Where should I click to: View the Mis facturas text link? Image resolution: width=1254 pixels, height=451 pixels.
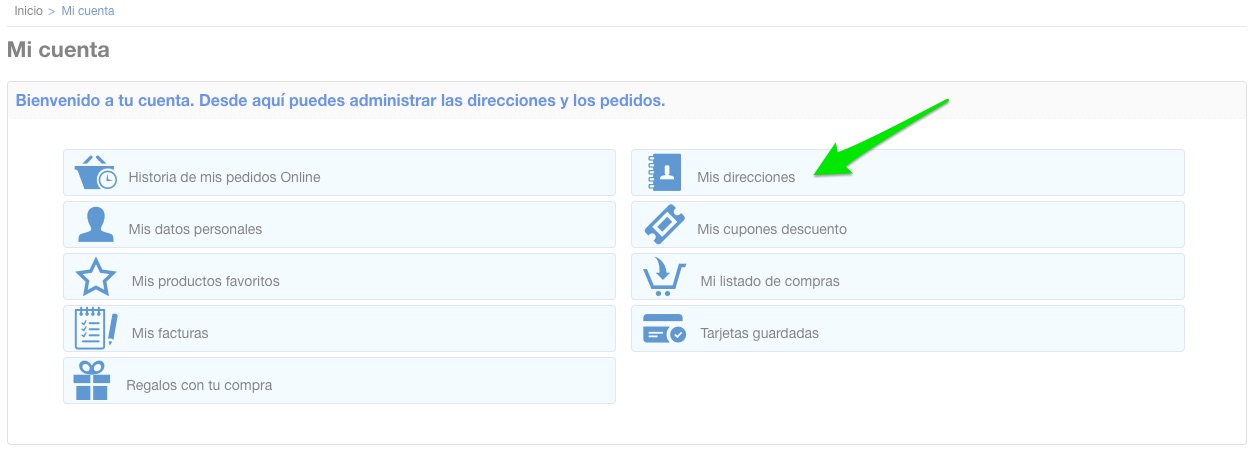tap(170, 333)
